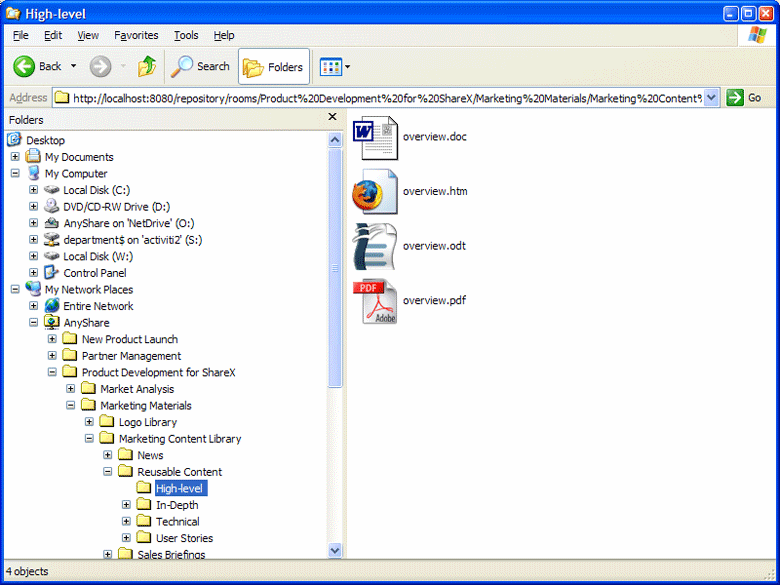Expand the My Documents node
Image resolution: width=780 pixels, height=585 pixels.
click(x=15, y=157)
